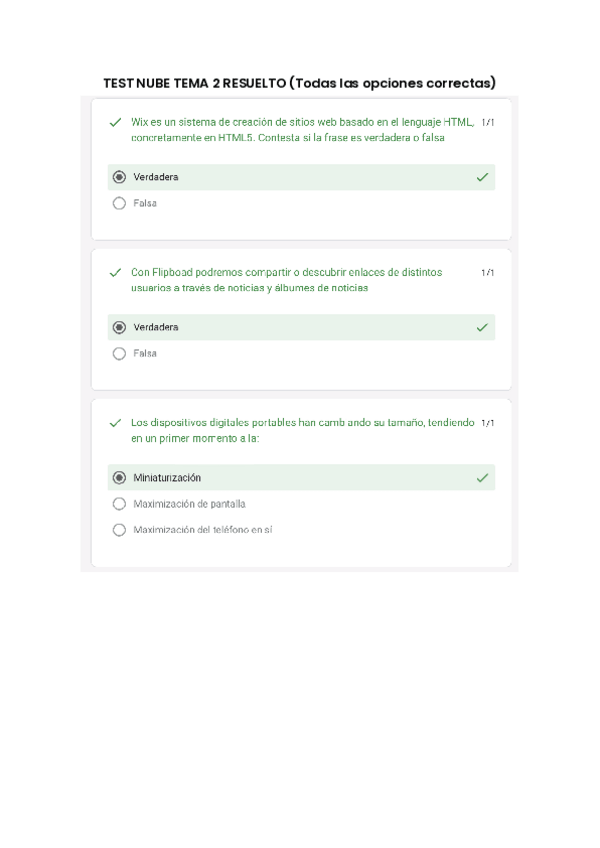600x848 pixels.
Task: Select Falsa radio for the Flipboad question
Action: [x=120, y=353]
